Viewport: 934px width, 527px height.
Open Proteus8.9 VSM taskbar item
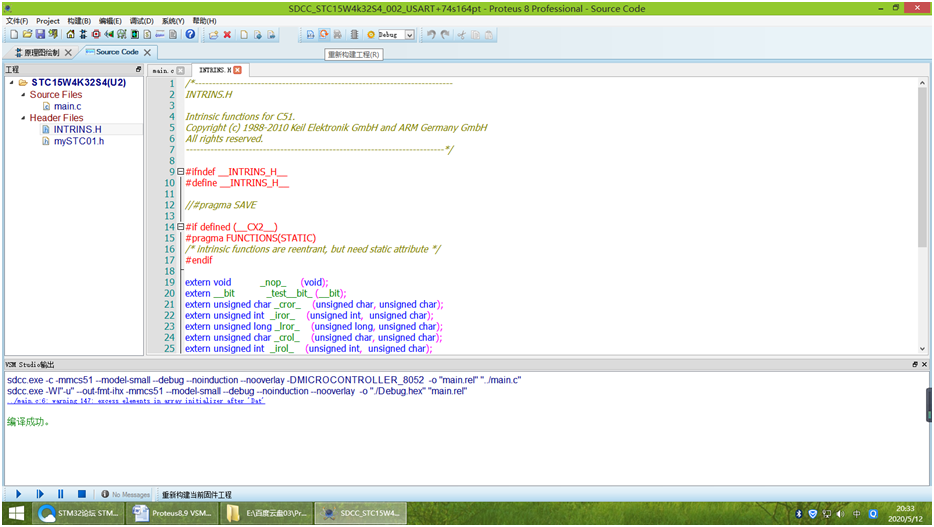[x=173, y=514]
